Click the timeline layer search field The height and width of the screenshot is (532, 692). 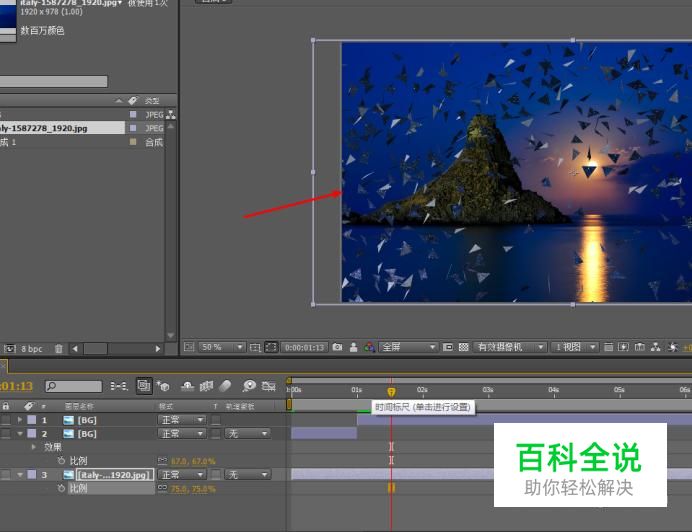click(74, 386)
